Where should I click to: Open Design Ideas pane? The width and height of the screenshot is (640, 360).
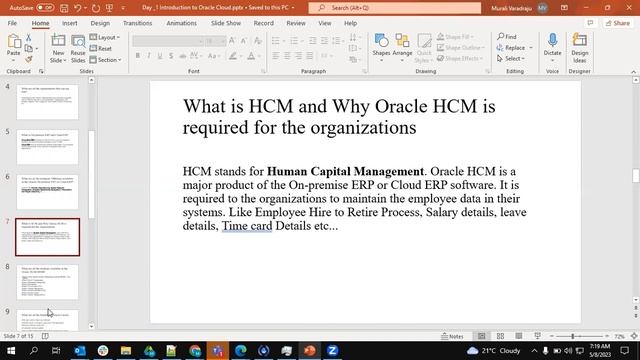(x=580, y=49)
